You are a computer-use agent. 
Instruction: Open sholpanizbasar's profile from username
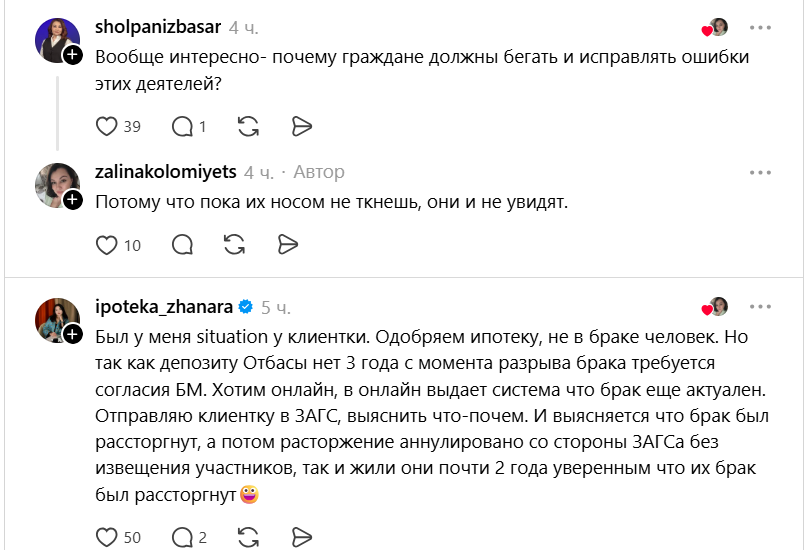pyautogui.click(x=158, y=27)
